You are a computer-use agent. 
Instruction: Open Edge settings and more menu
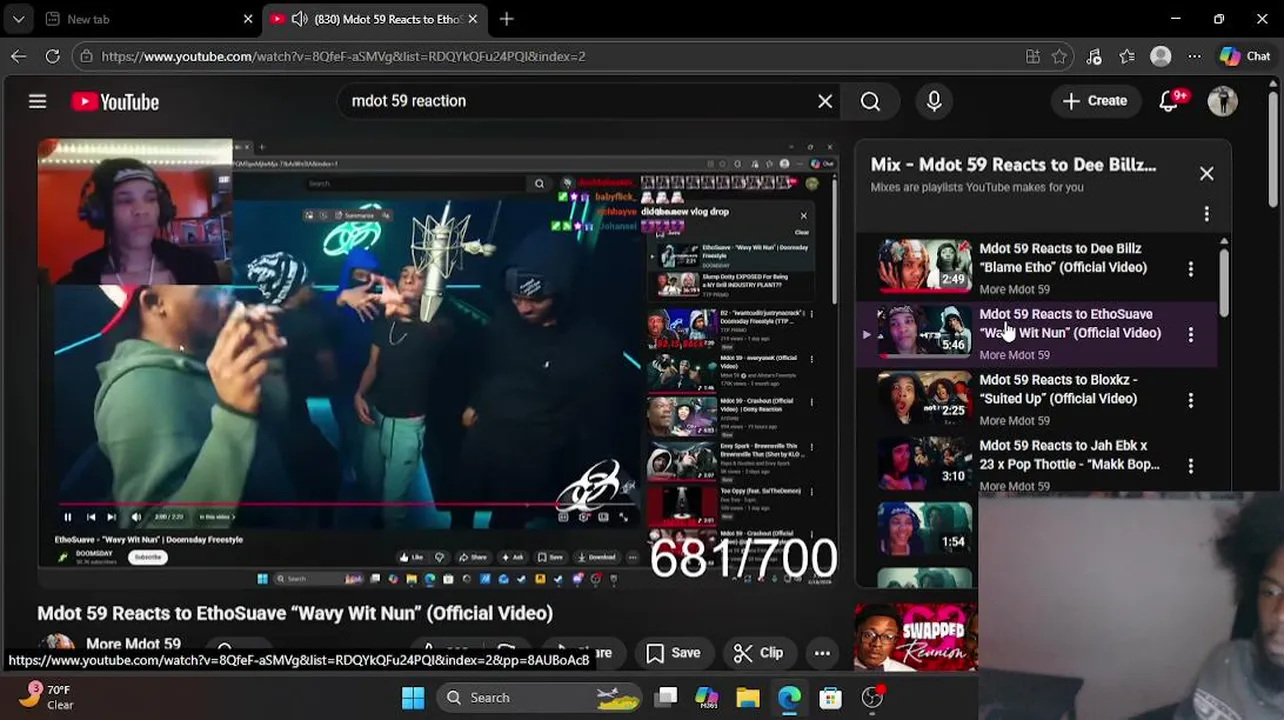click(1194, 56)
